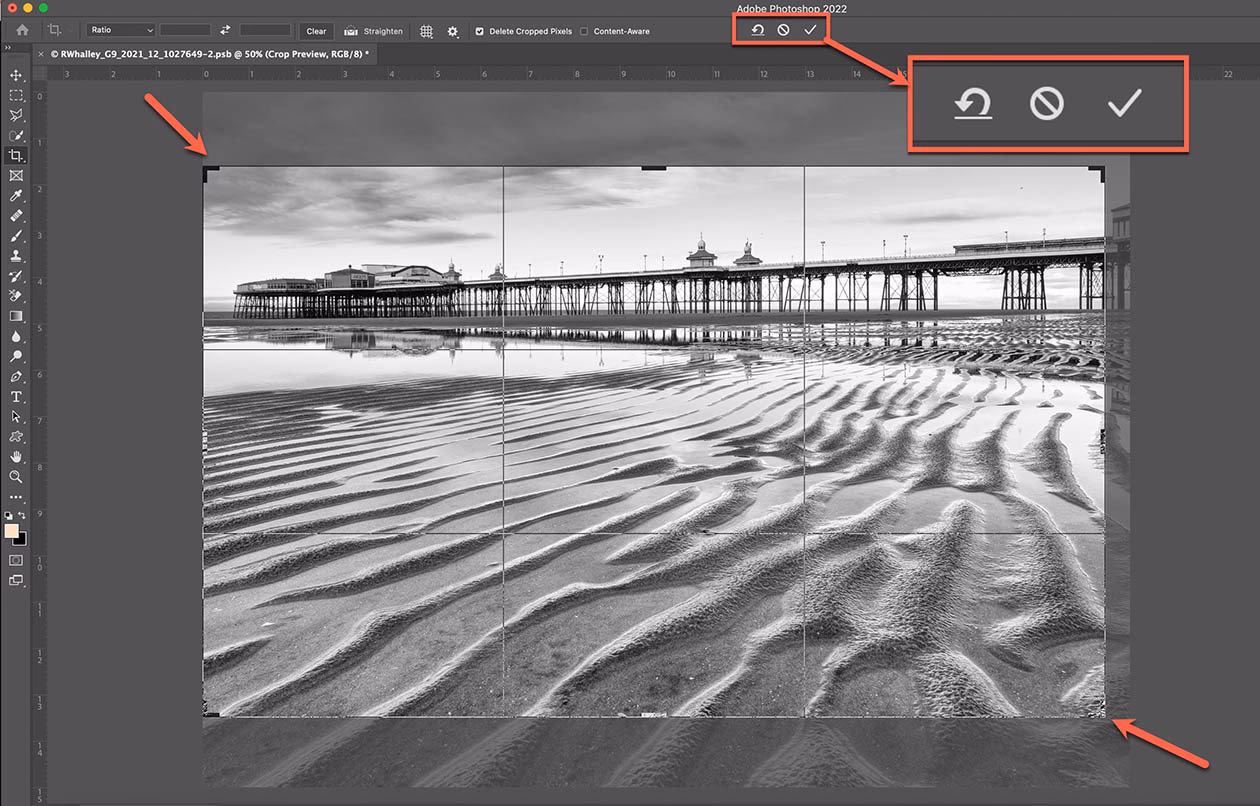
Task: Open the Ratio dropdown
Action: [120, 28]
